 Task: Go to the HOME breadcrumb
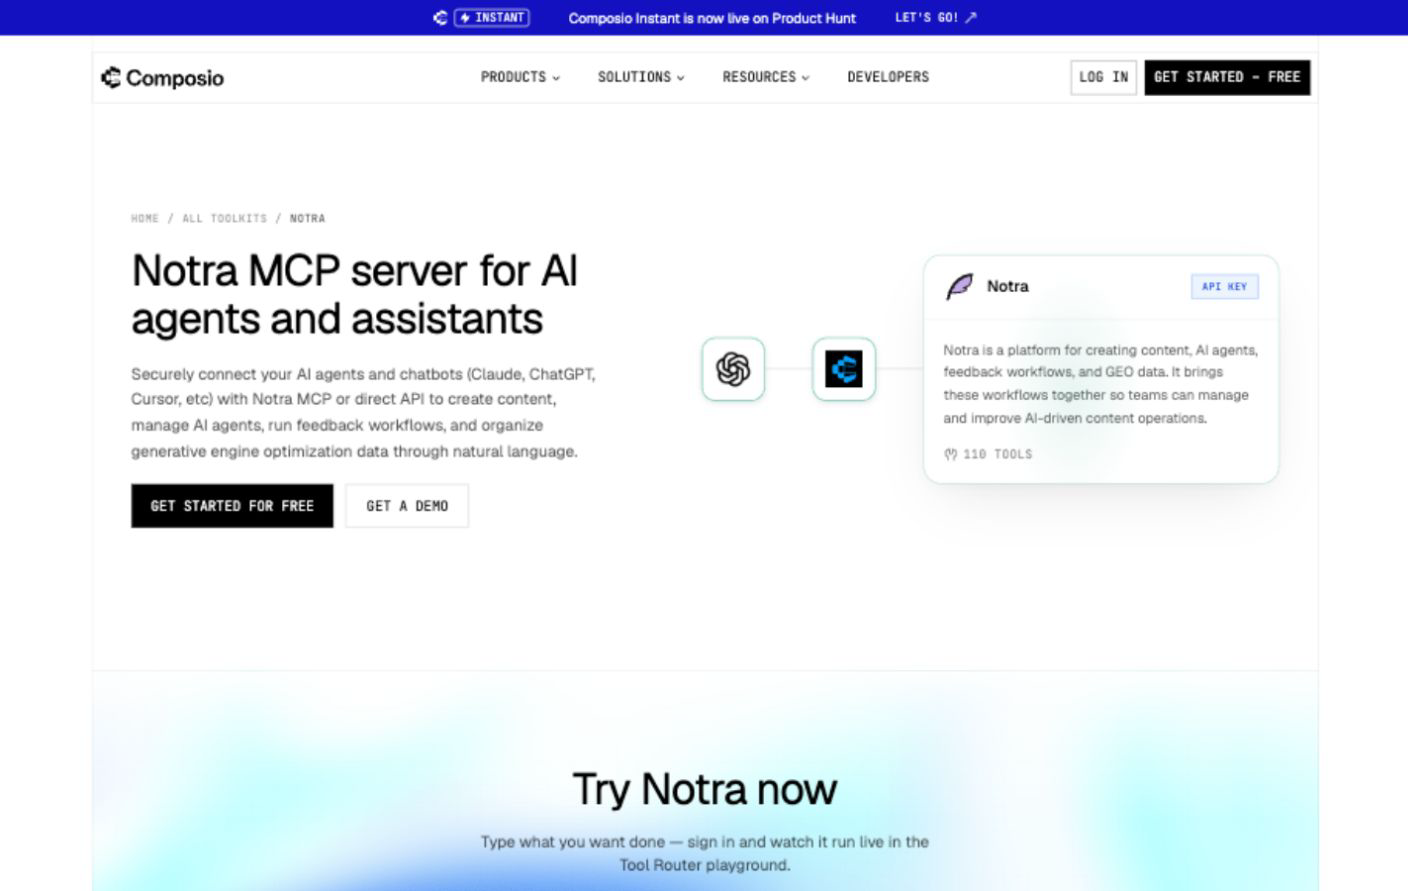point(145,218)
